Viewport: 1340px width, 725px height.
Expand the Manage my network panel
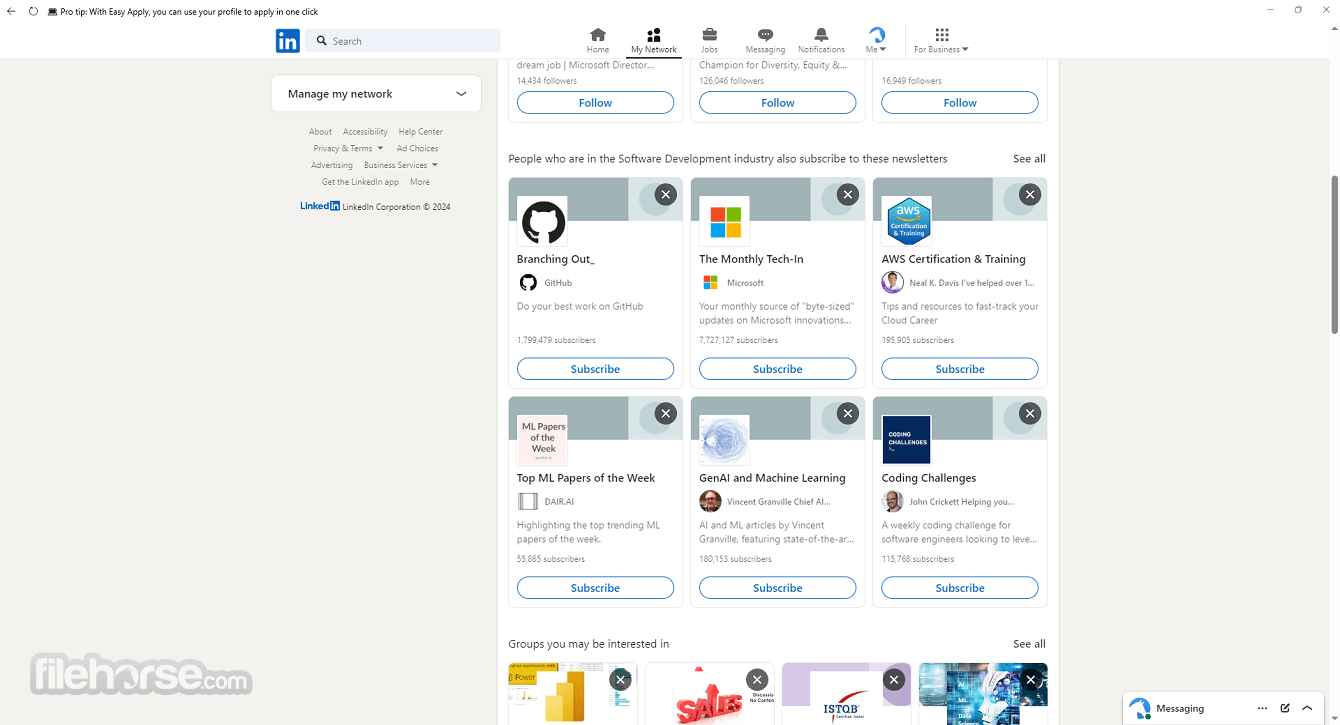pos(376,94)
